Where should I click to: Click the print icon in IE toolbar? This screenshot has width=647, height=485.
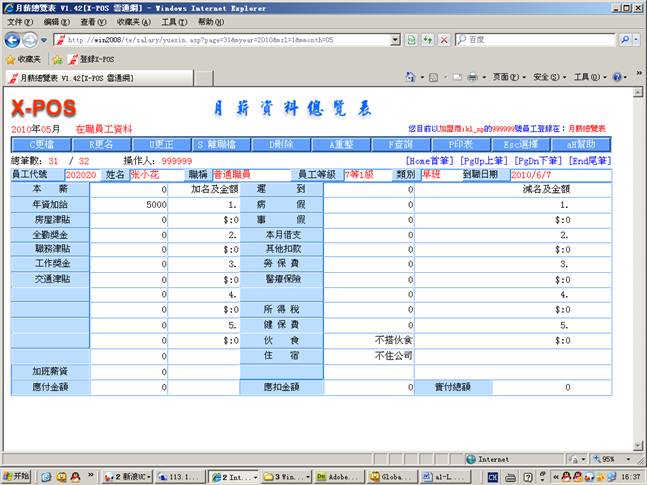(x=472, y=77)
